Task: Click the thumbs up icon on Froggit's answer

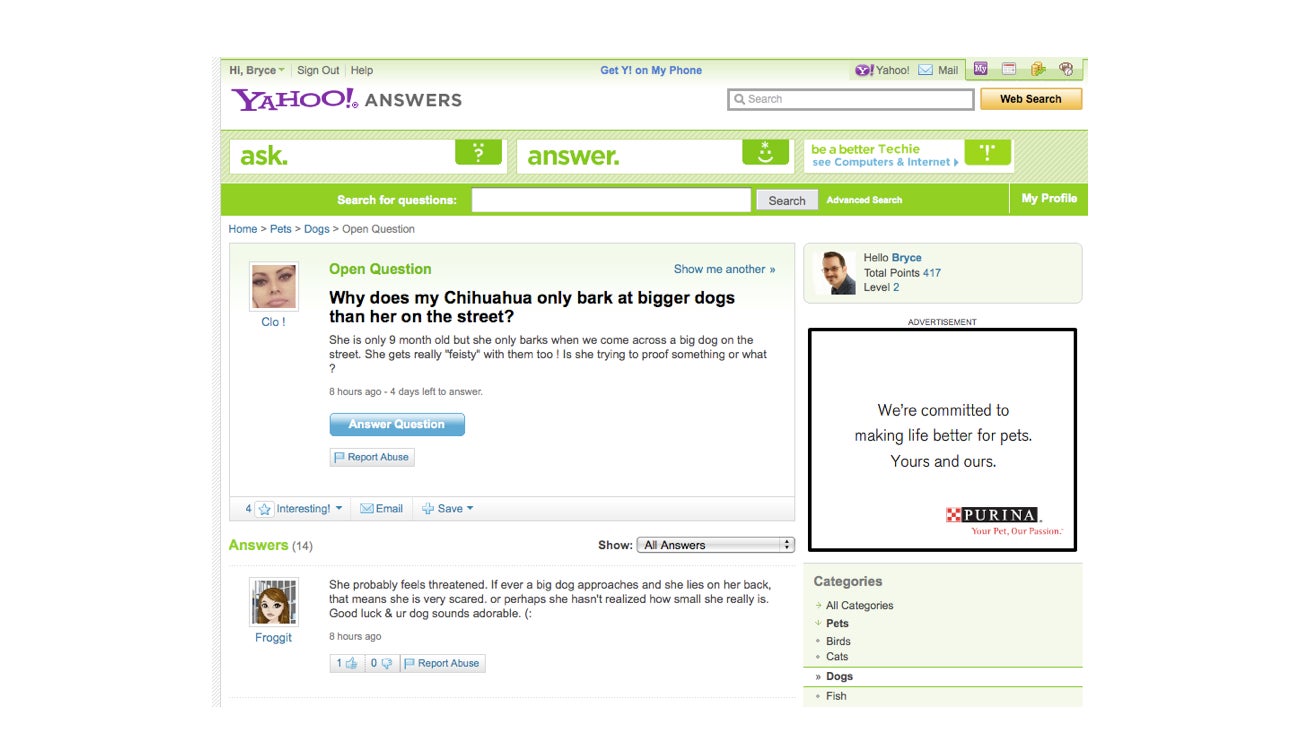Action: pyautogui.click(x=351, y=663)
